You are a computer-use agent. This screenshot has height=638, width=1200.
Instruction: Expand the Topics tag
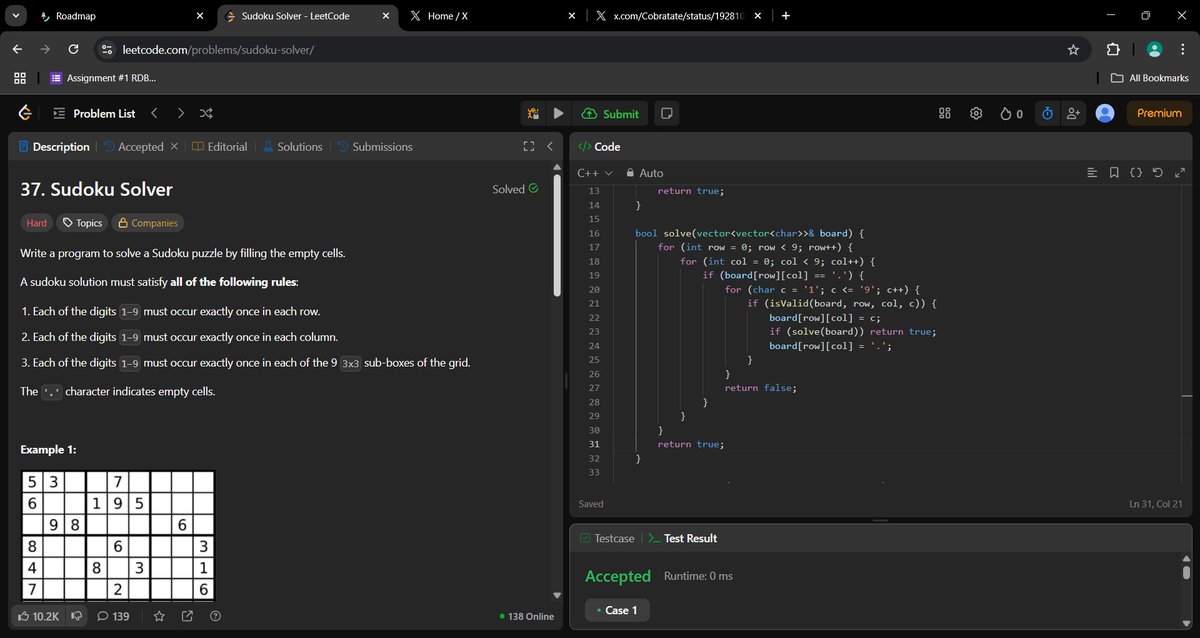pyautogui.click(x=82, y=223)
